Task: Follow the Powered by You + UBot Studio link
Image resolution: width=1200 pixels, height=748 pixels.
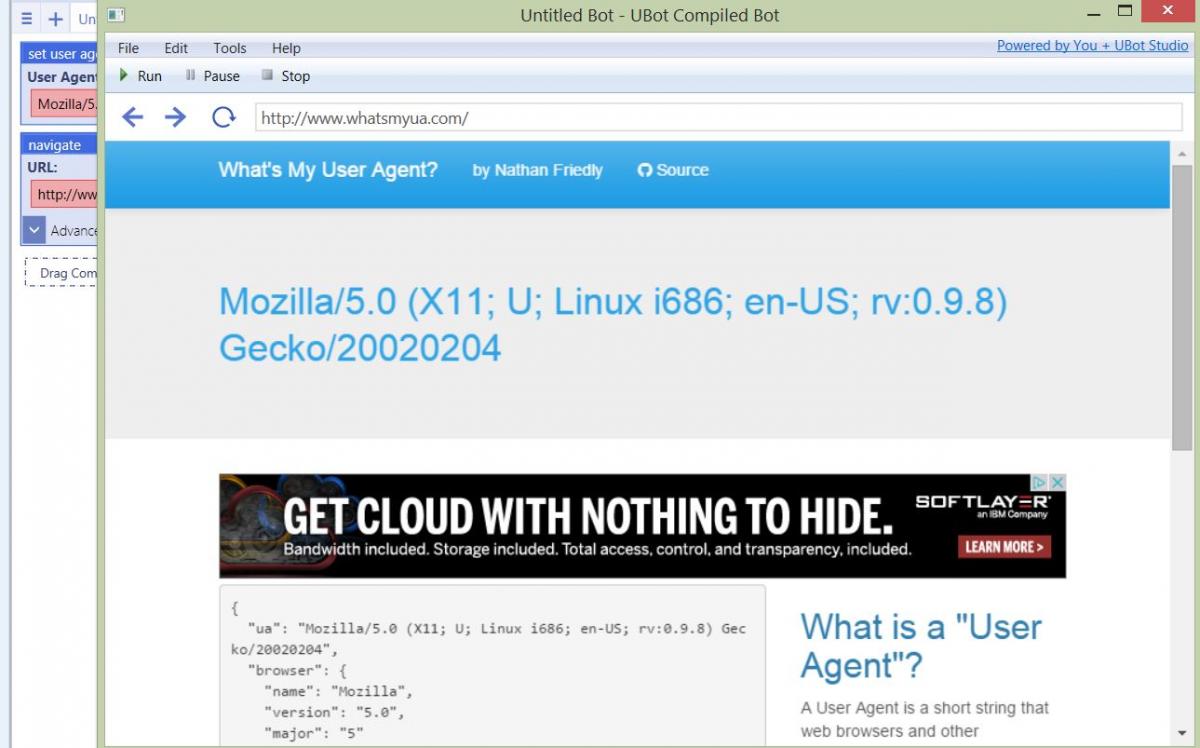Action: tap(1093, 45)
